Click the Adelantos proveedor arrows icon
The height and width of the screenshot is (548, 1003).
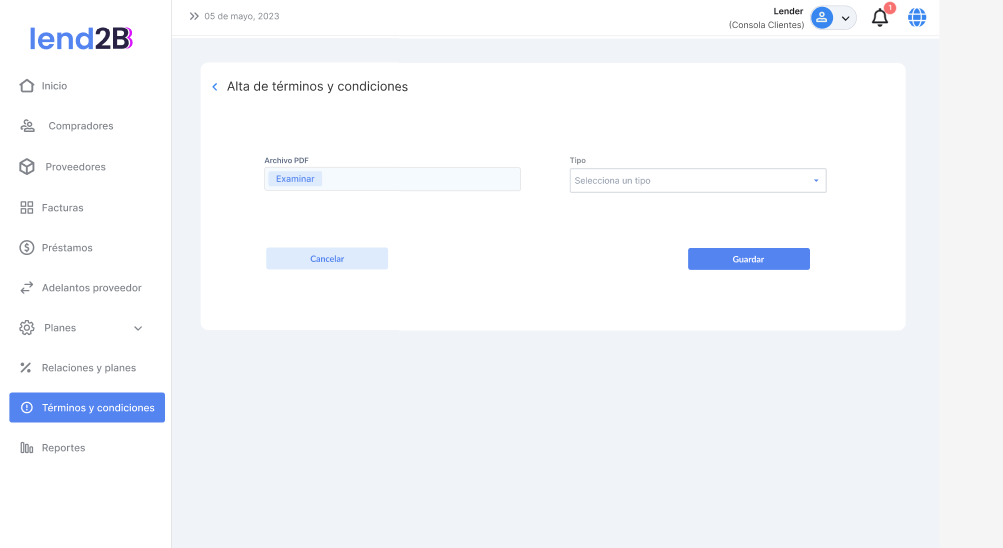[x=27, y=288]
